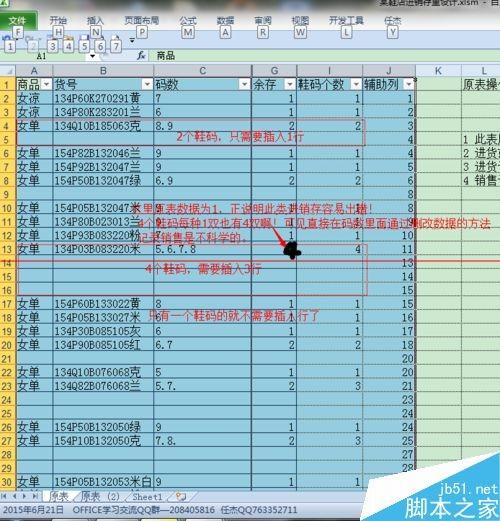Screen dimensions: 500x521
Task: Click the select-all corner of the grid
Action: click(8, 71)
